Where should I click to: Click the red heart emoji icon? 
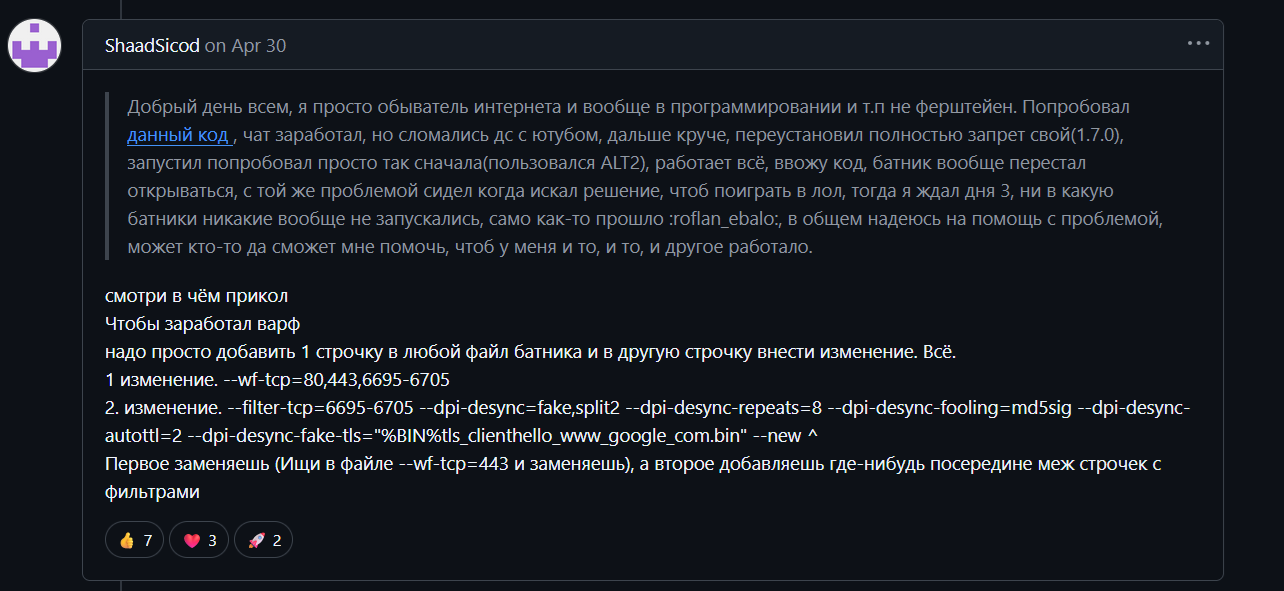pyautogui.click(x=191, y=540)
